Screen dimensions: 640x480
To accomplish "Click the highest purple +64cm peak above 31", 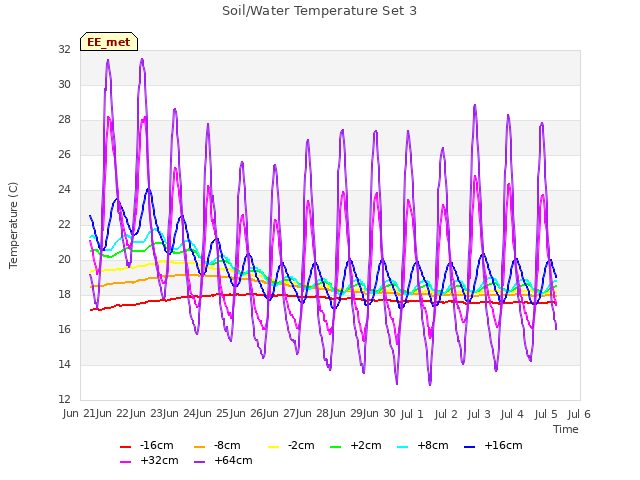I will [142, 59].
